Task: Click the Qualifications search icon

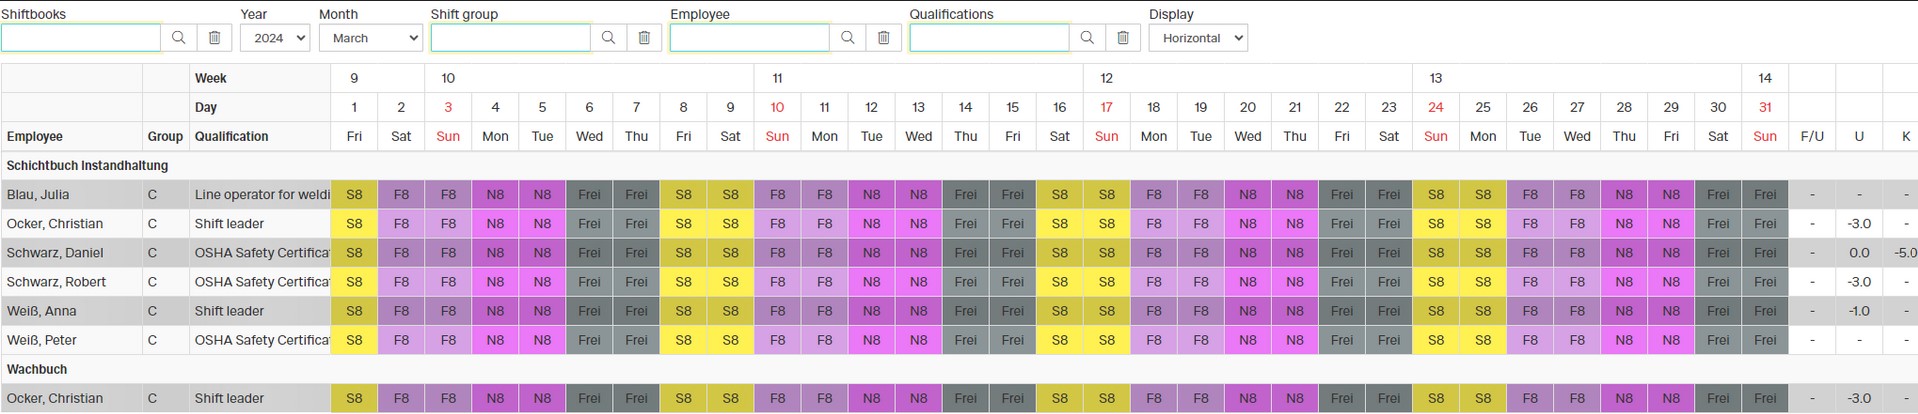Action: (1087, 38)
